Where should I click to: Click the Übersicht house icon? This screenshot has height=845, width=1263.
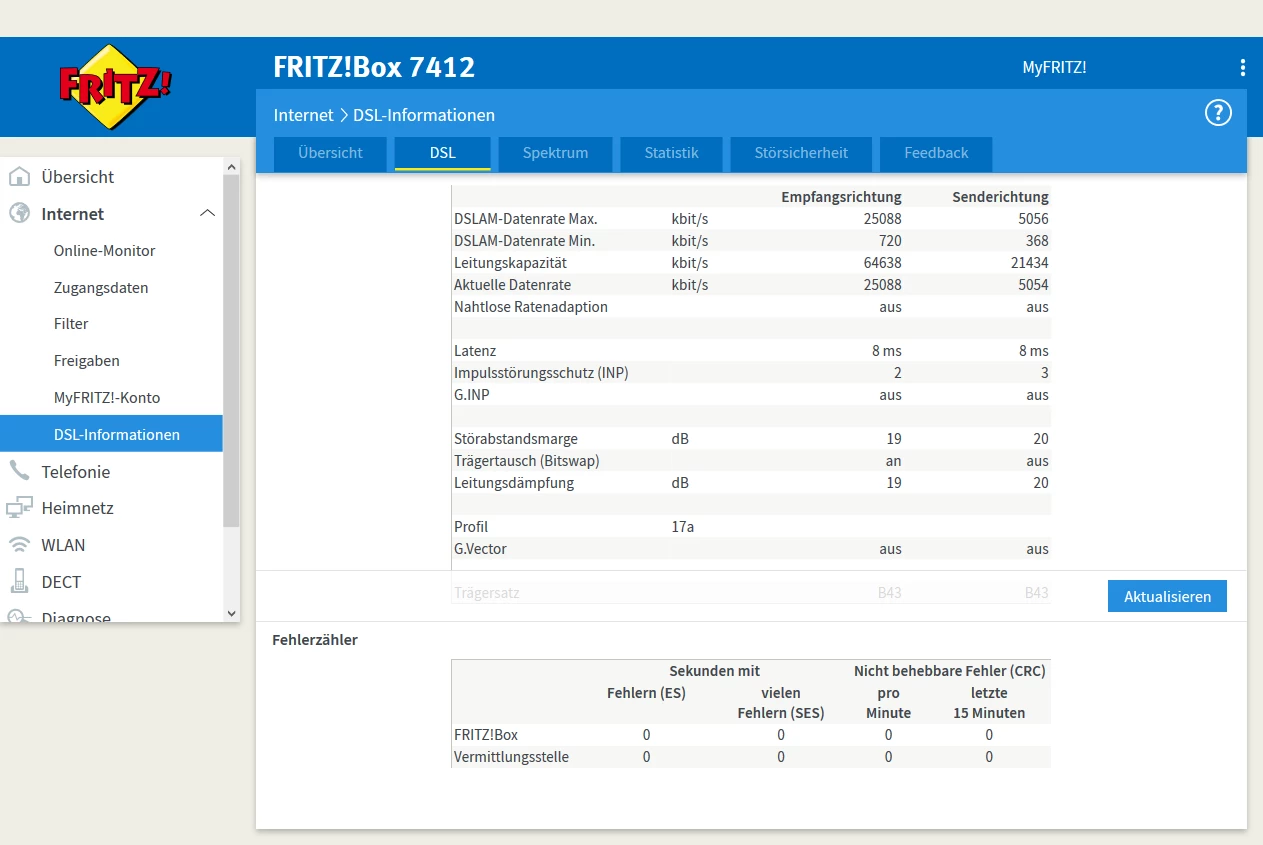click(x=19, y=177)
